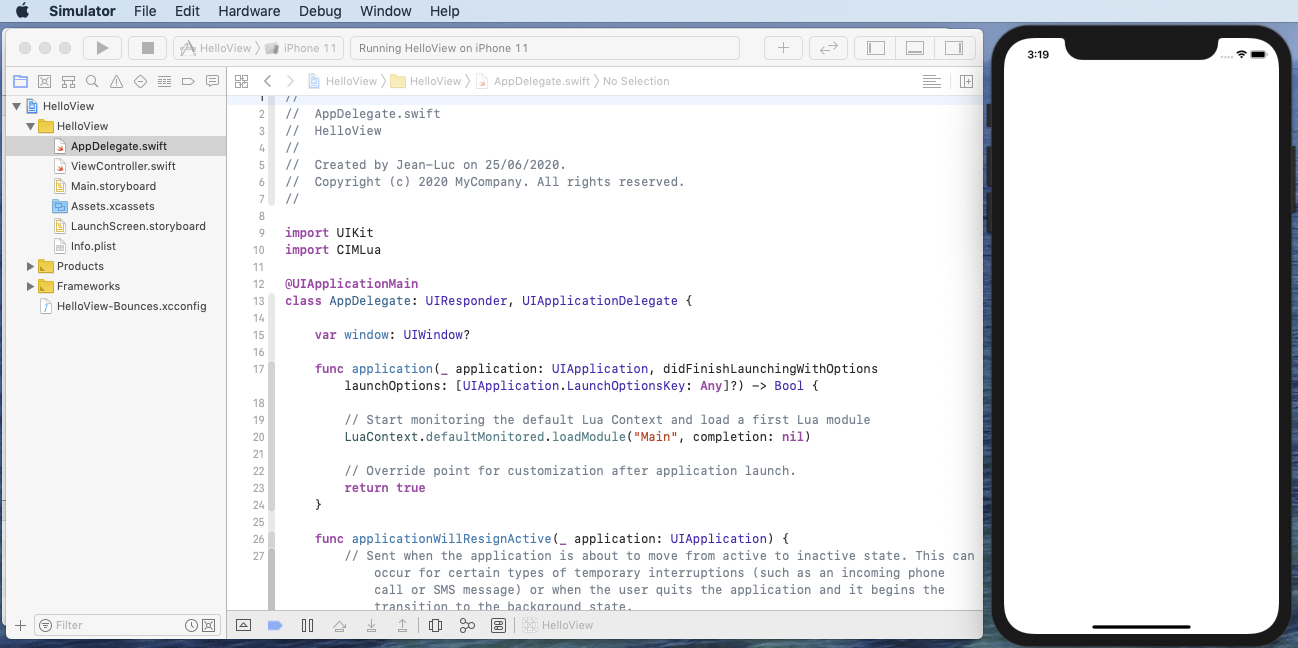The height and width of the screenshot is (648, 1298).
Task: Toggle breakpoints activation
Action: click(x=275, y=625)
